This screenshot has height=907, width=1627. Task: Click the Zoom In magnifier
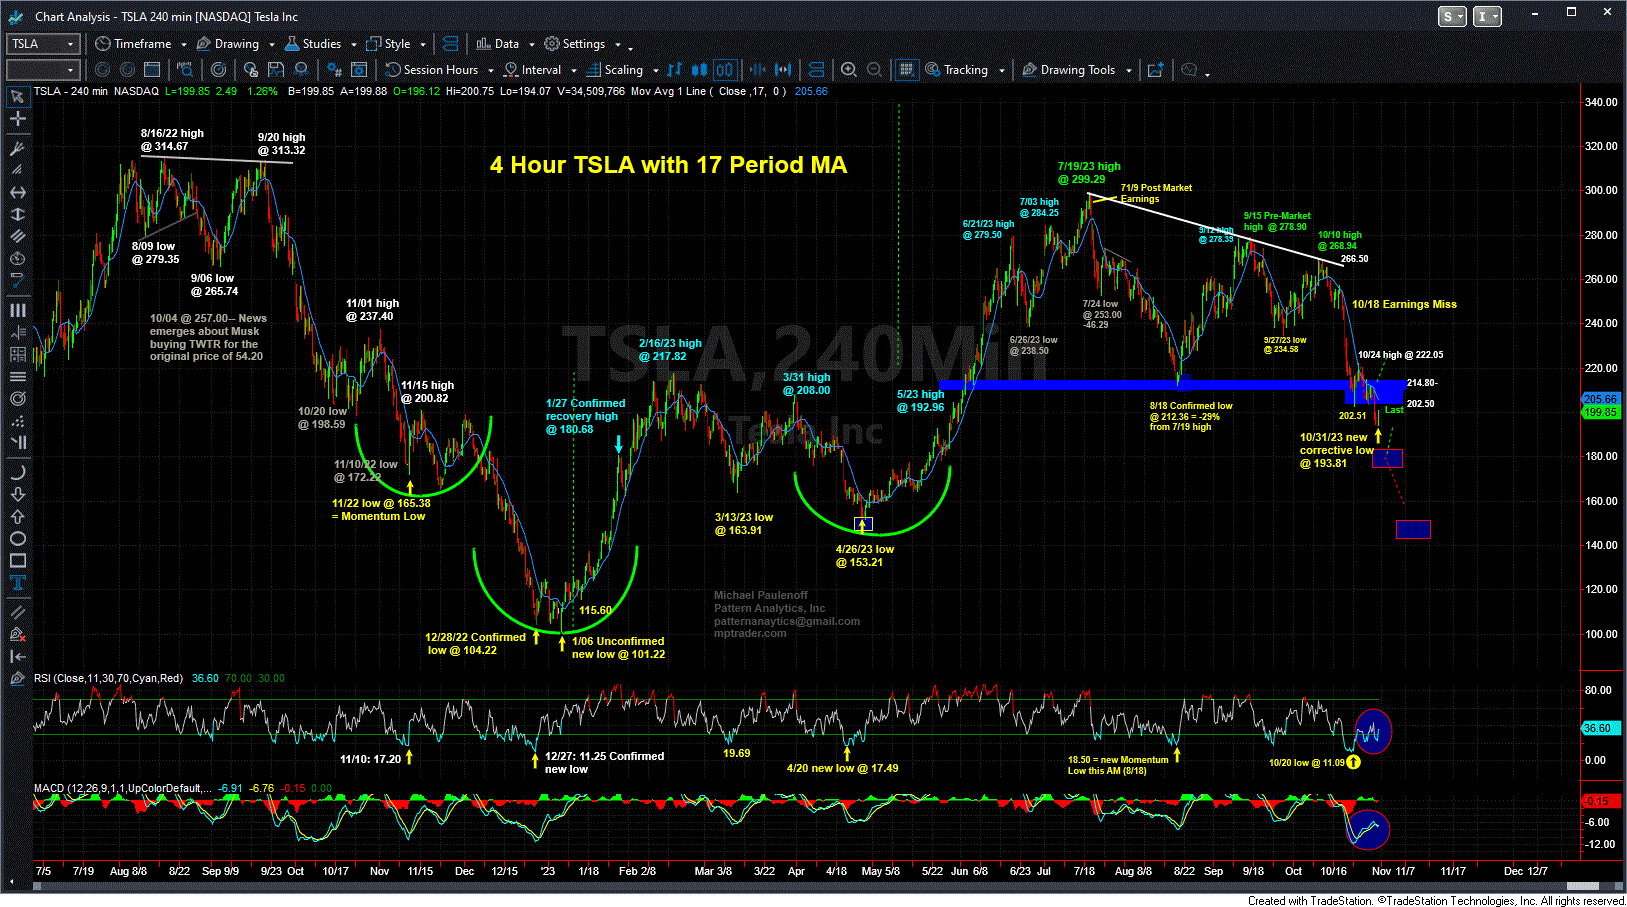849,70
